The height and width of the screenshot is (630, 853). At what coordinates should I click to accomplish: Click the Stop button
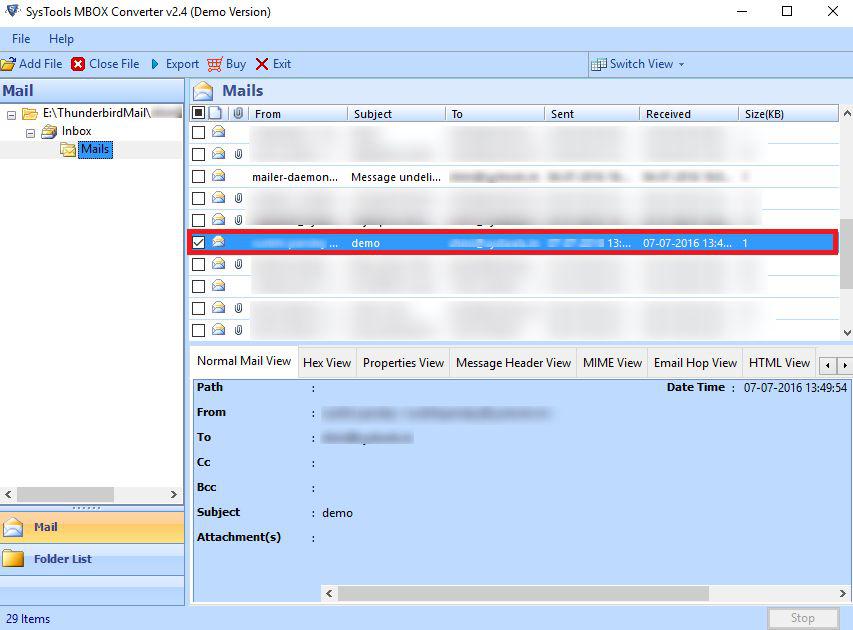pos(801,617)
